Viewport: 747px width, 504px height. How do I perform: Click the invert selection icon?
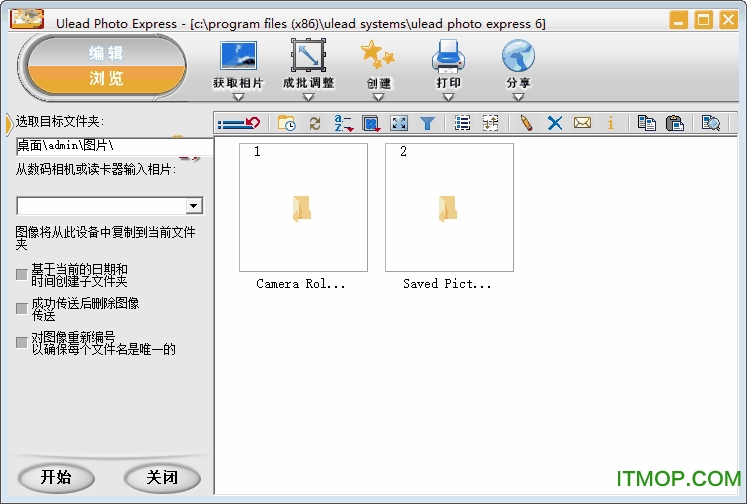tap(490, 123)
